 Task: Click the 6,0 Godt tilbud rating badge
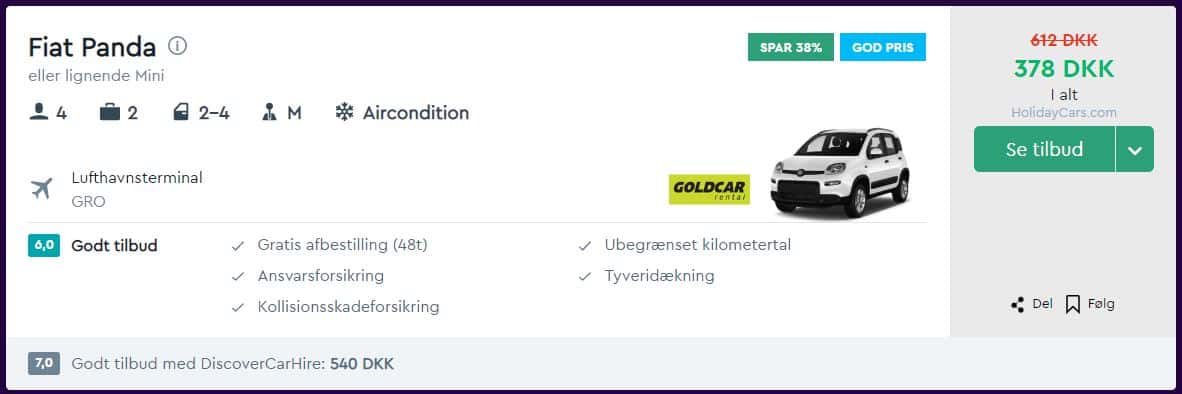[44, 246]
